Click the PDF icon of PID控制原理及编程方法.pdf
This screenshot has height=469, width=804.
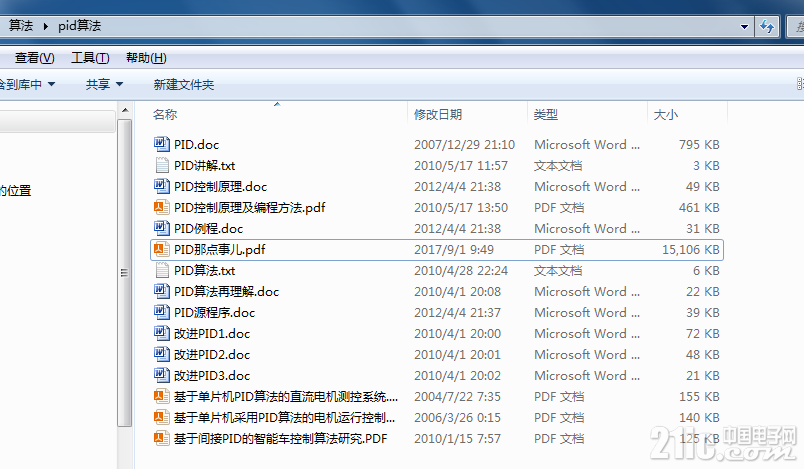[162, 207]
